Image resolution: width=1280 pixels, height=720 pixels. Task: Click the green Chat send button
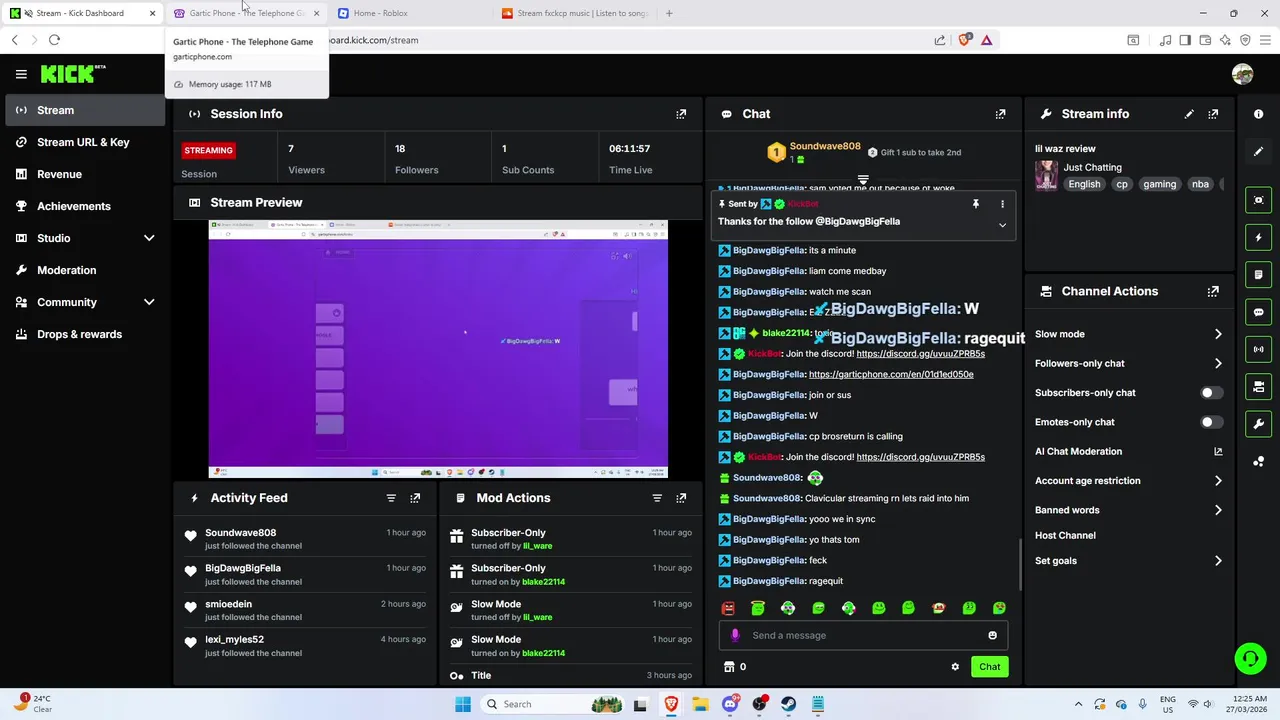989,666
